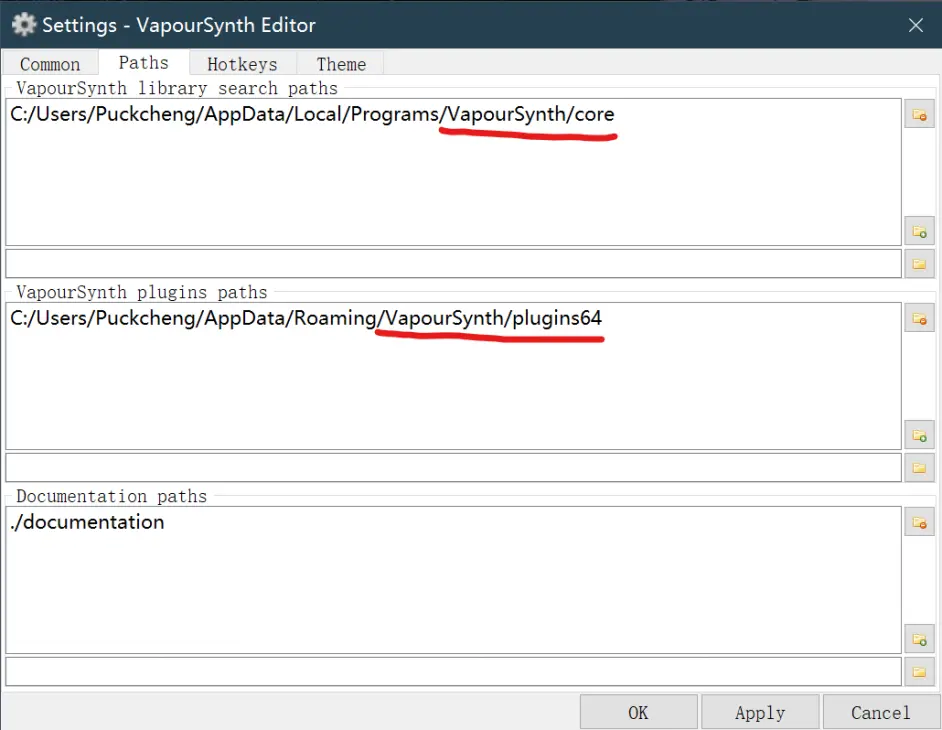
Task: Browse for a plugins path folder
Action: tap(919, 467)
